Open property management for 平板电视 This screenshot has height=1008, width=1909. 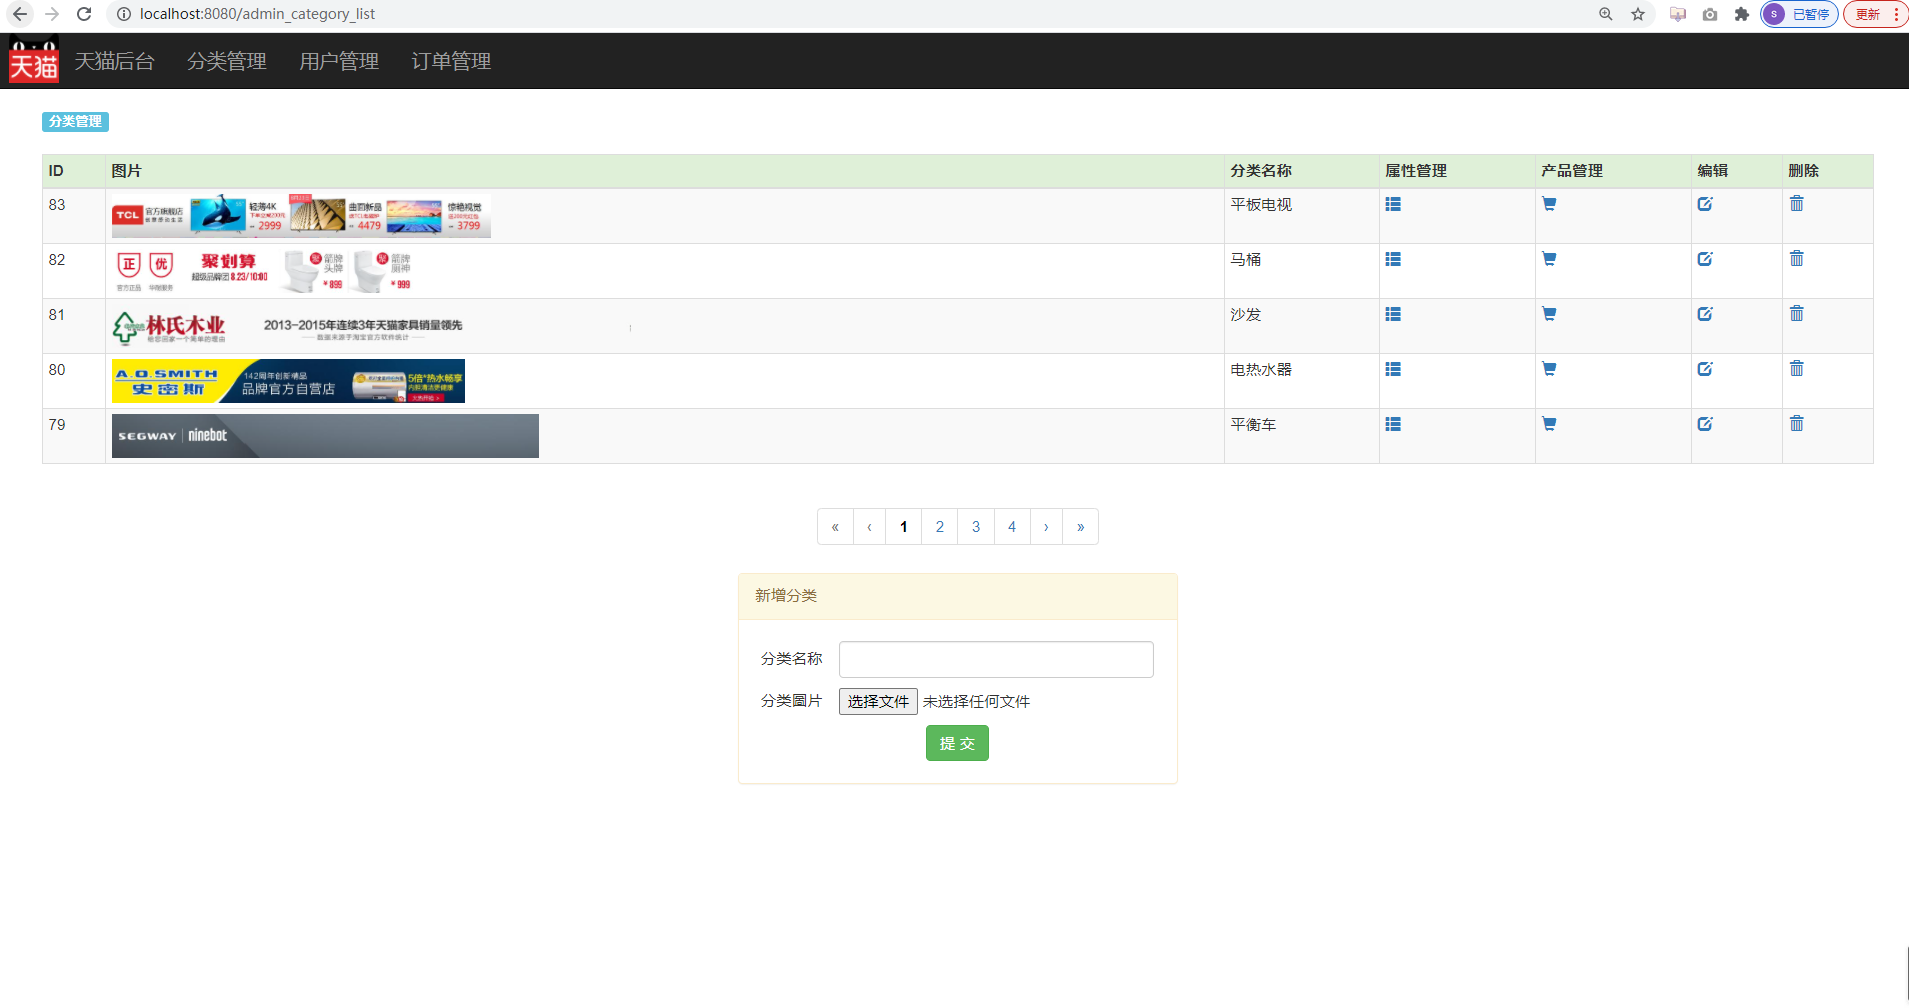coord(1393,204)
